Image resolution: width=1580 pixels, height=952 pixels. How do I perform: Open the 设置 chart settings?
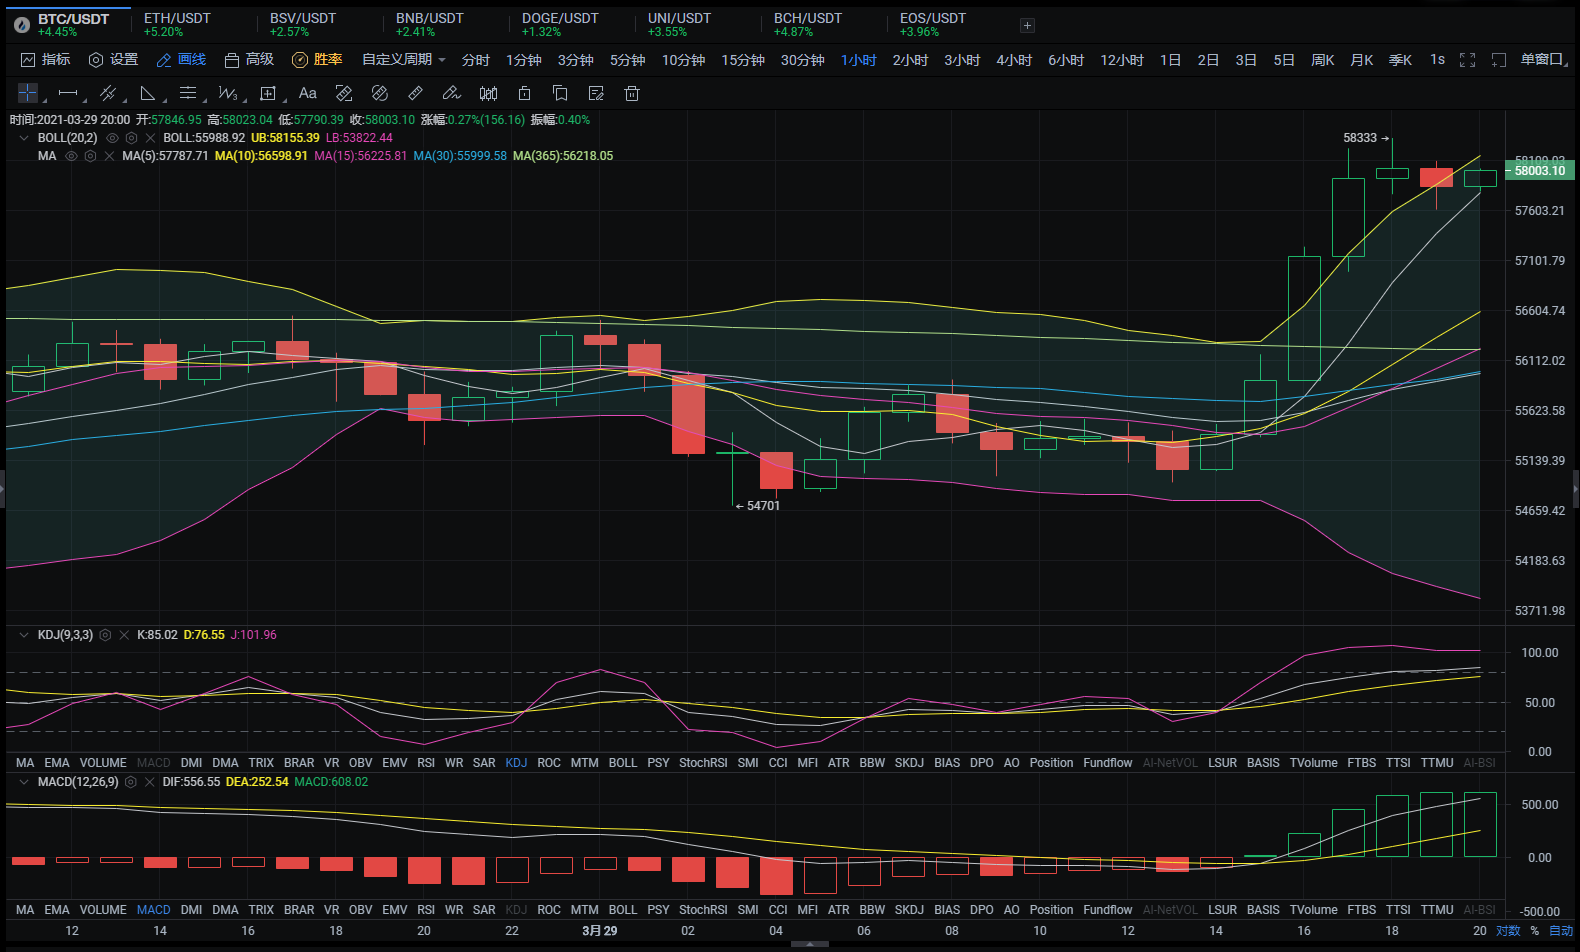pos(113,60)
